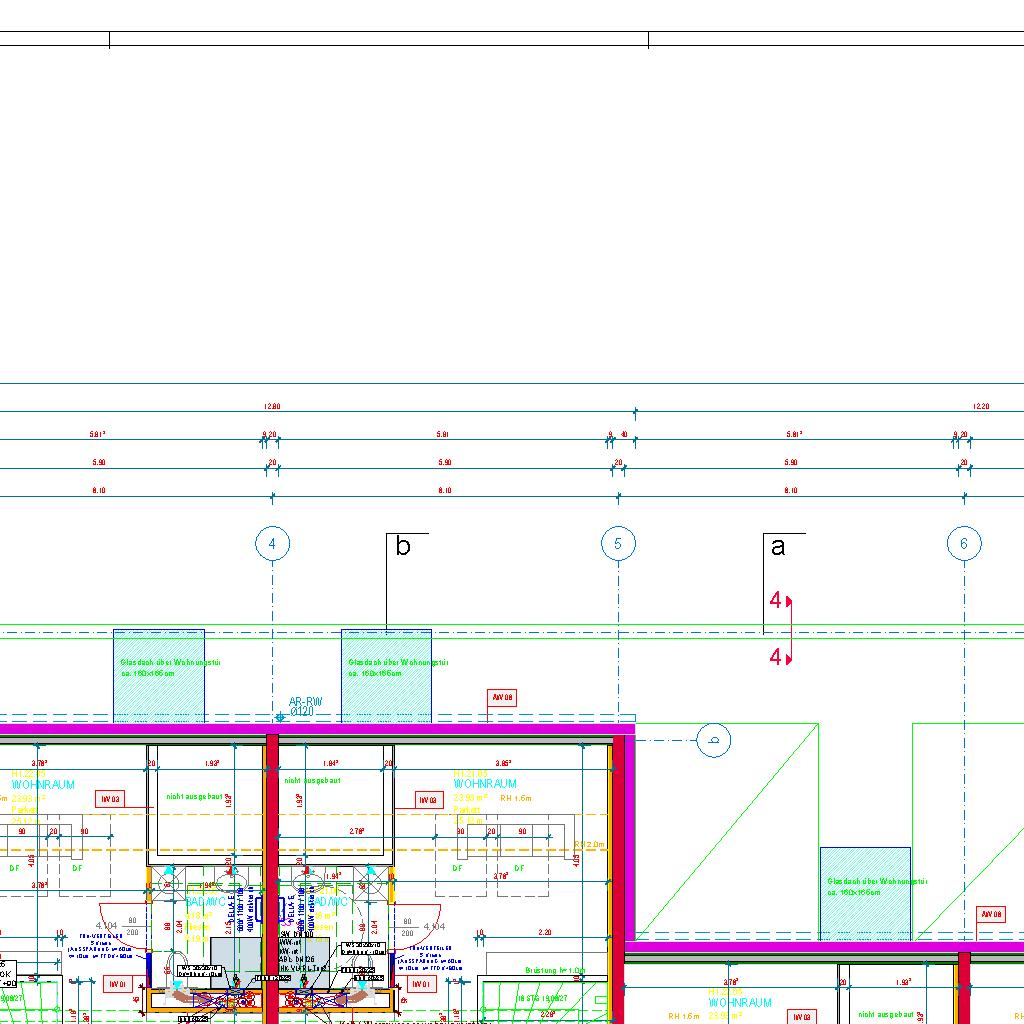
Task: Click grid axis bubble number 4
Action: point(272,544)
